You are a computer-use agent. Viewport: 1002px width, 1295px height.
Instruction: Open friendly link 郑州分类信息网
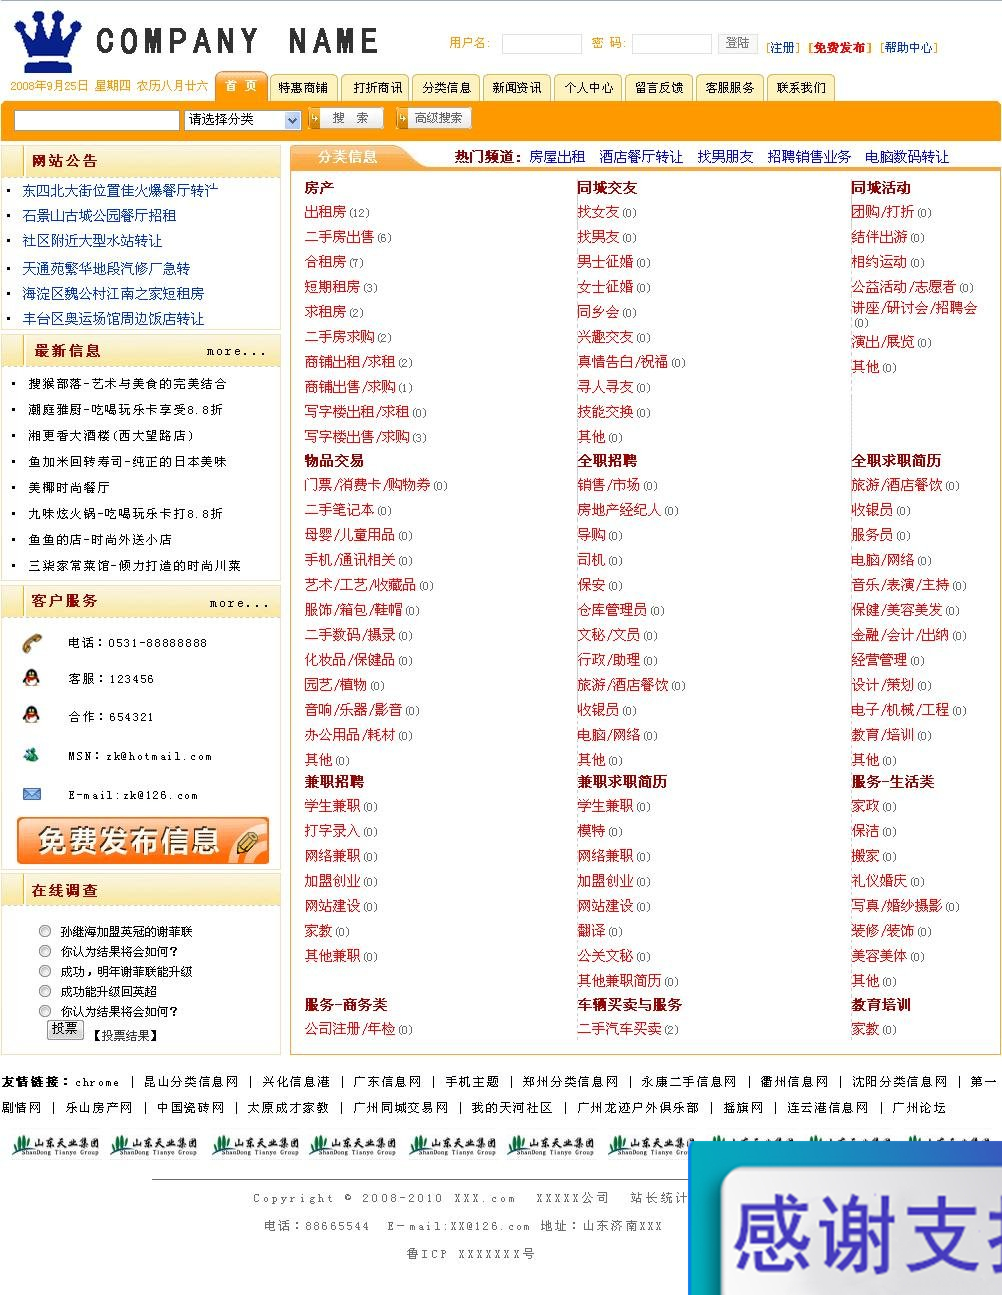point(570,1082)
